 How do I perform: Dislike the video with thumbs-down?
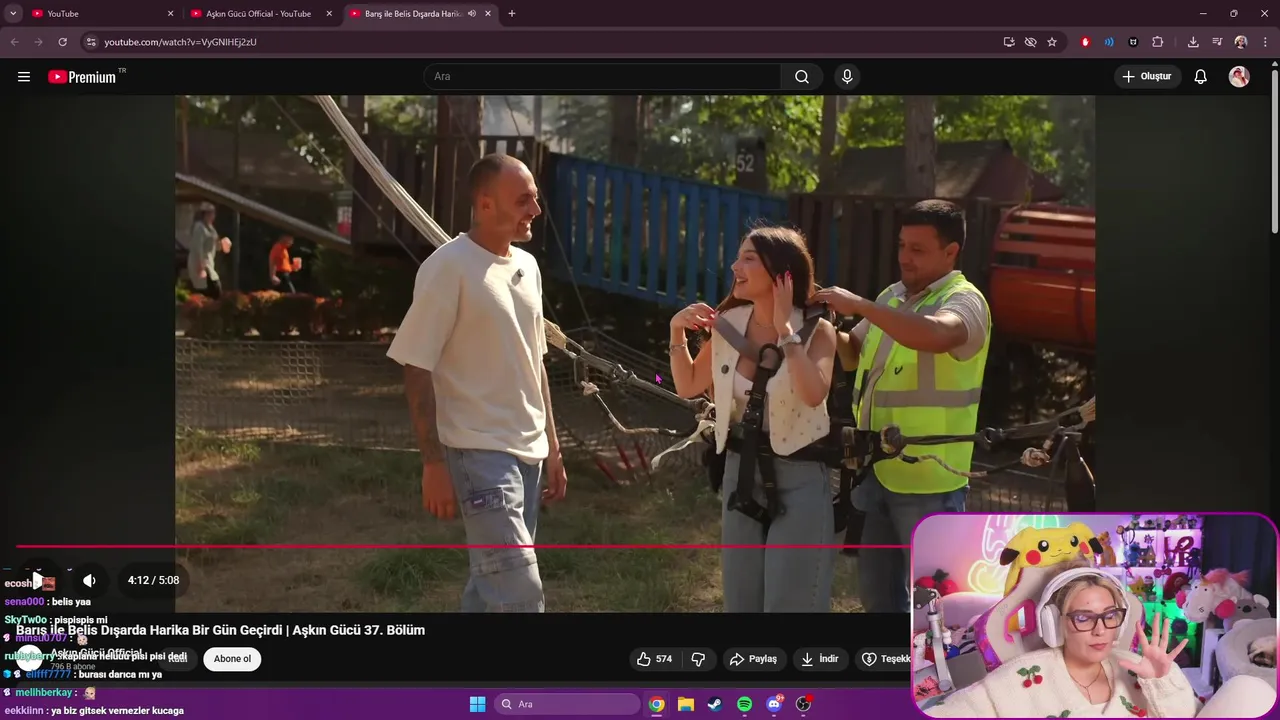tap(699, 659)
